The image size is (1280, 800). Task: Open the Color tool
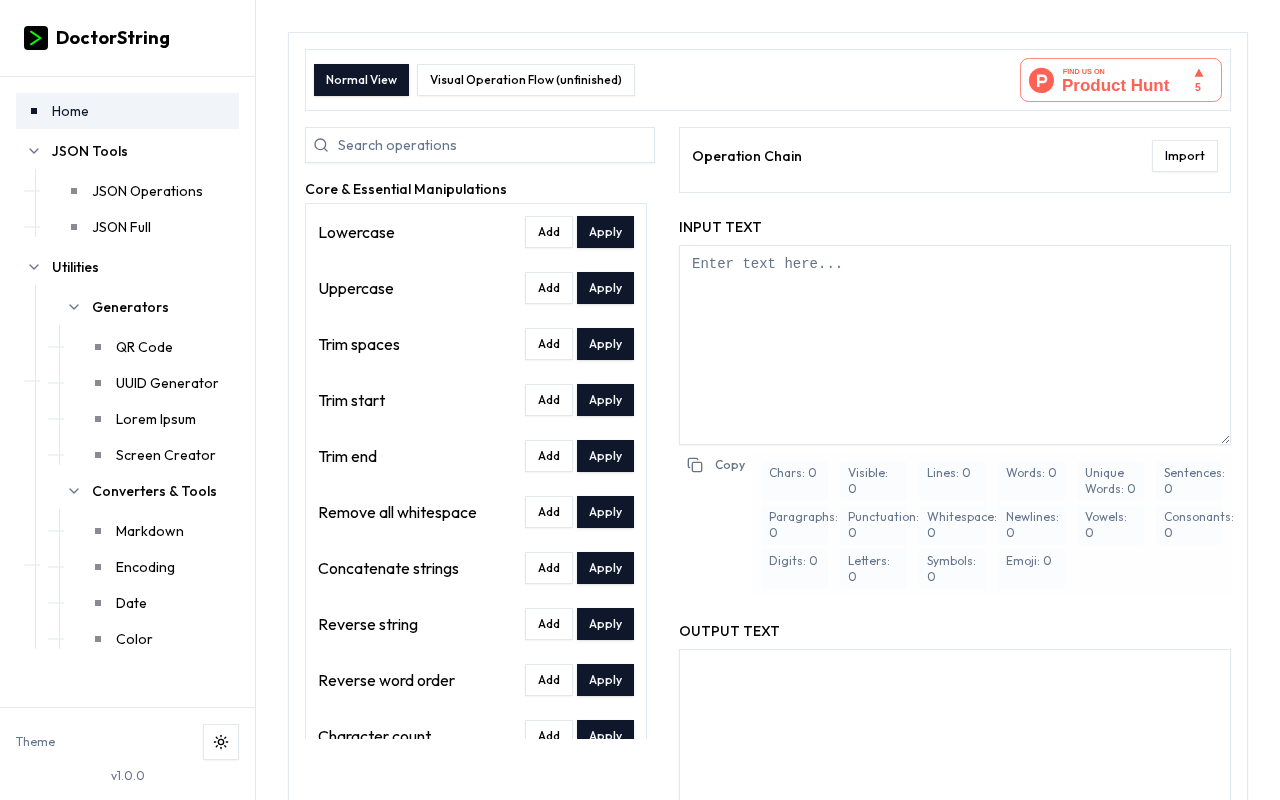134,639
